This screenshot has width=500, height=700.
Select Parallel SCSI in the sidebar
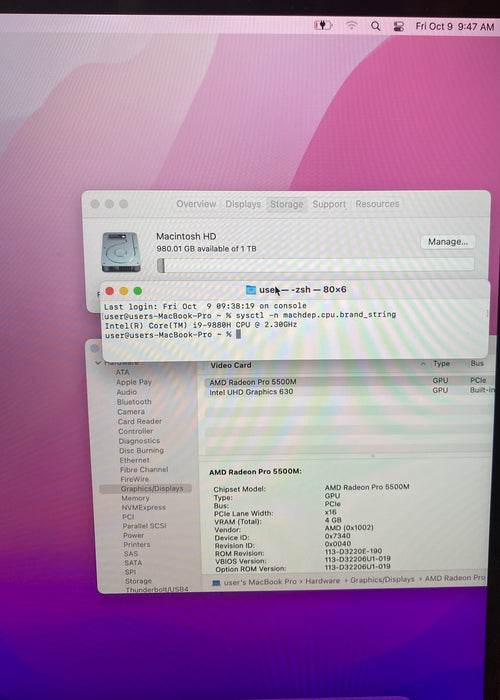click(145, 526)
